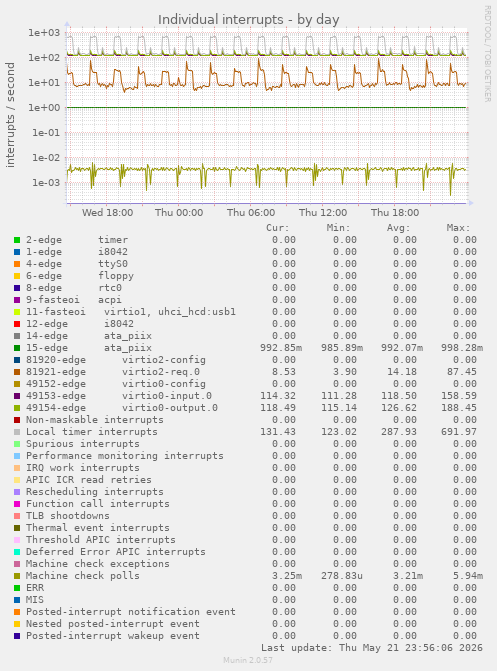Click the magenta Function call interrupts swatch

pos(17,504)
